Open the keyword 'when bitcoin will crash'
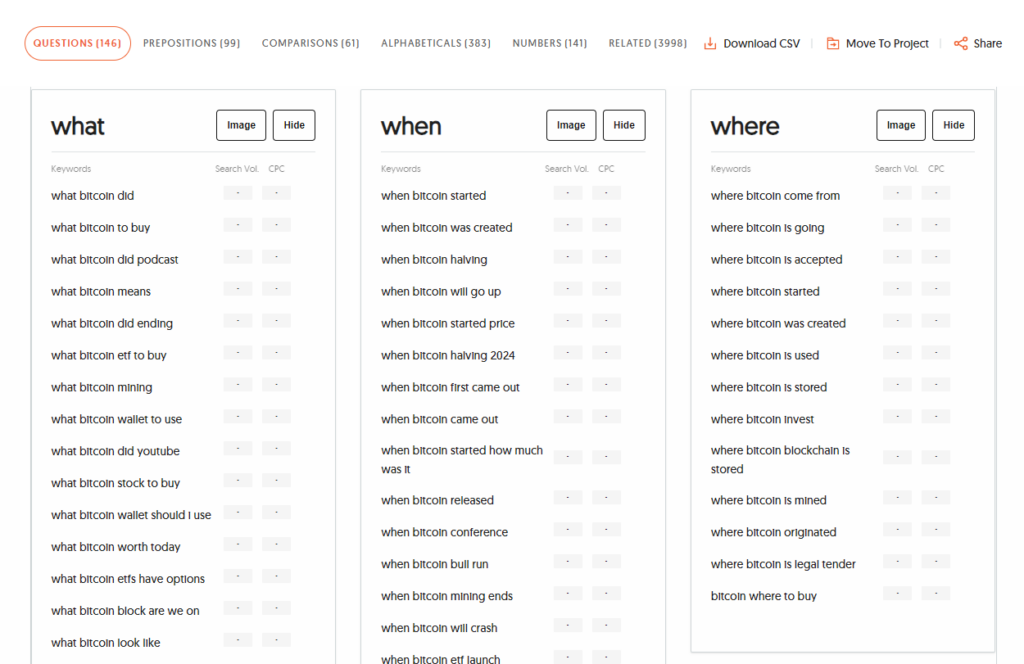The width and height of the screenshot is (1024, 664). point(440,627)
